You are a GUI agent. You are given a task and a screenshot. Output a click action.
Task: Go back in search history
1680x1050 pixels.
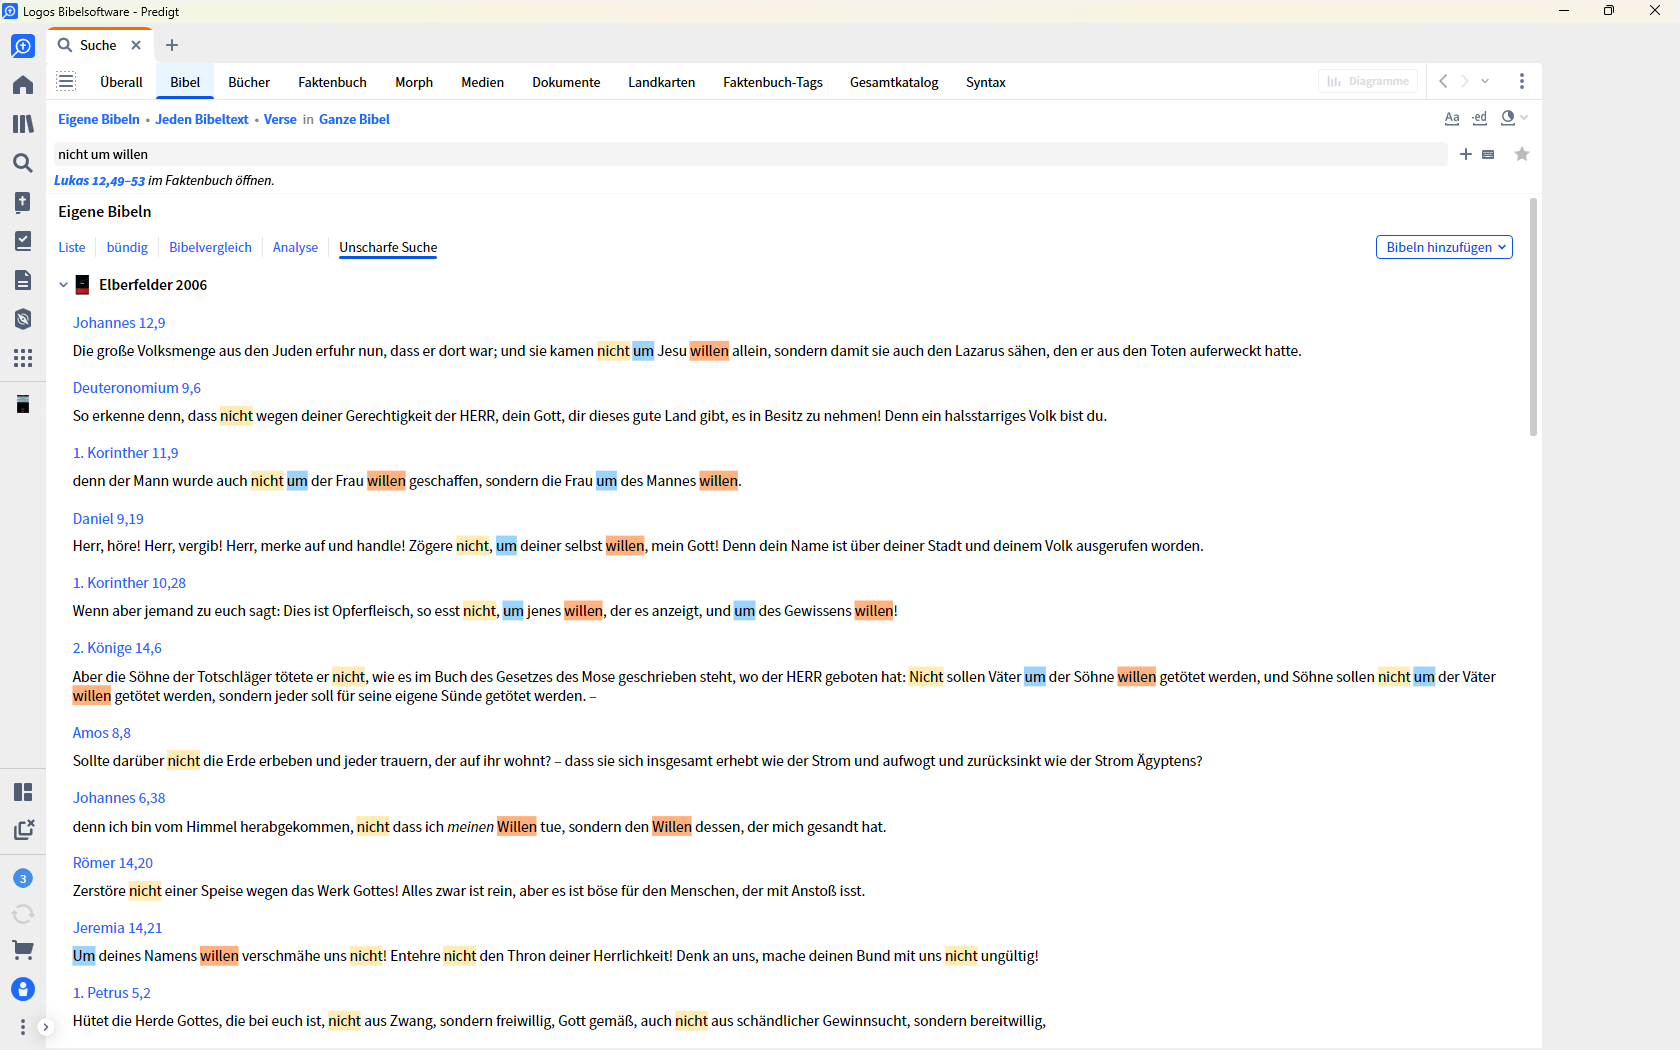(1443, 81)
